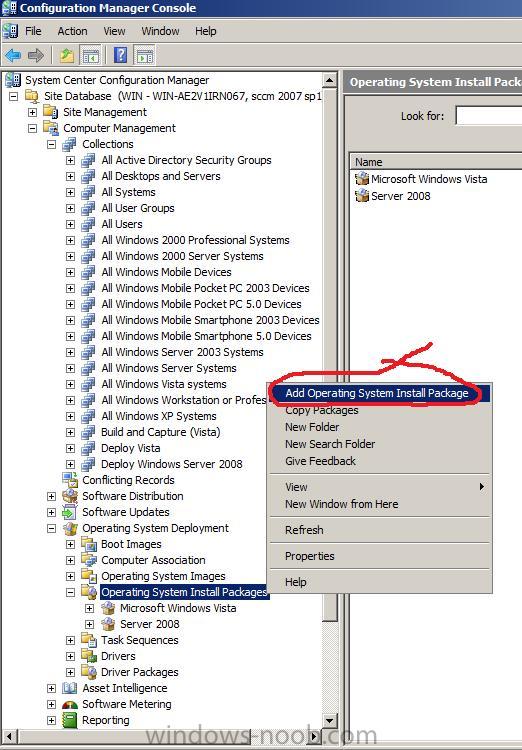Click the Name column header
The image size is (522, 750).
point(436,162)
